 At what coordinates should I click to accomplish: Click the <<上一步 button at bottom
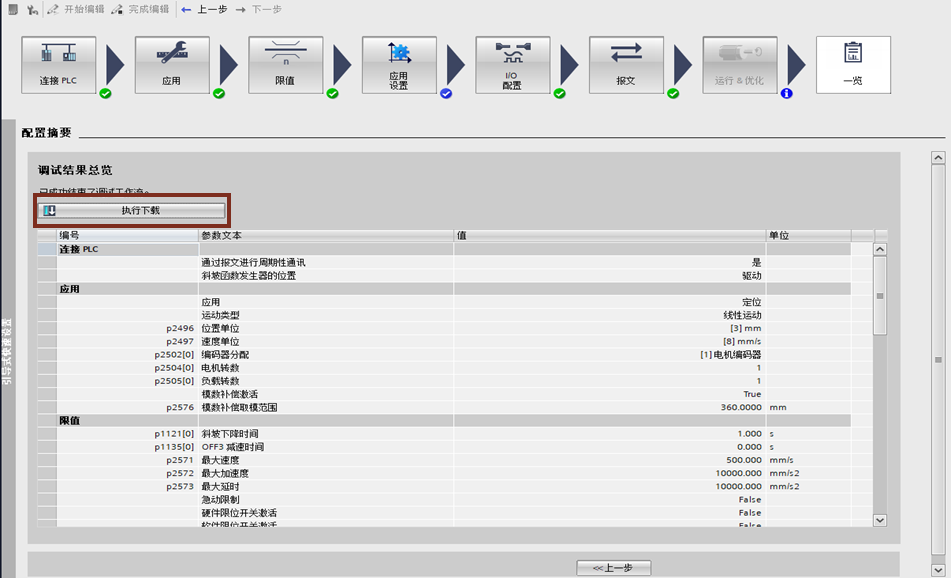click(x=613, y=568)
